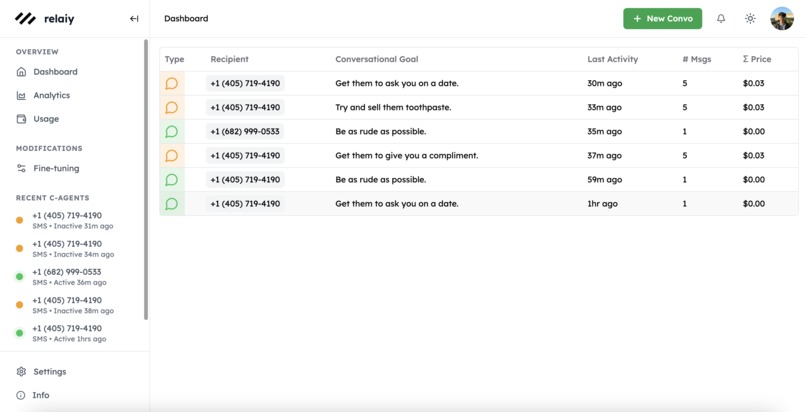806x412 pixels.
Task: Click the Dashboard home icon
Action: 21,72
